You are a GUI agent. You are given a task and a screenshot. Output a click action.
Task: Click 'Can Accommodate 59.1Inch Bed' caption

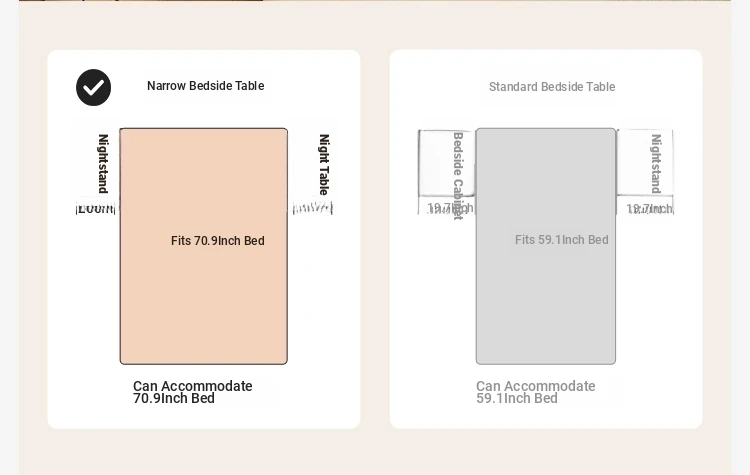click(535, 392)
